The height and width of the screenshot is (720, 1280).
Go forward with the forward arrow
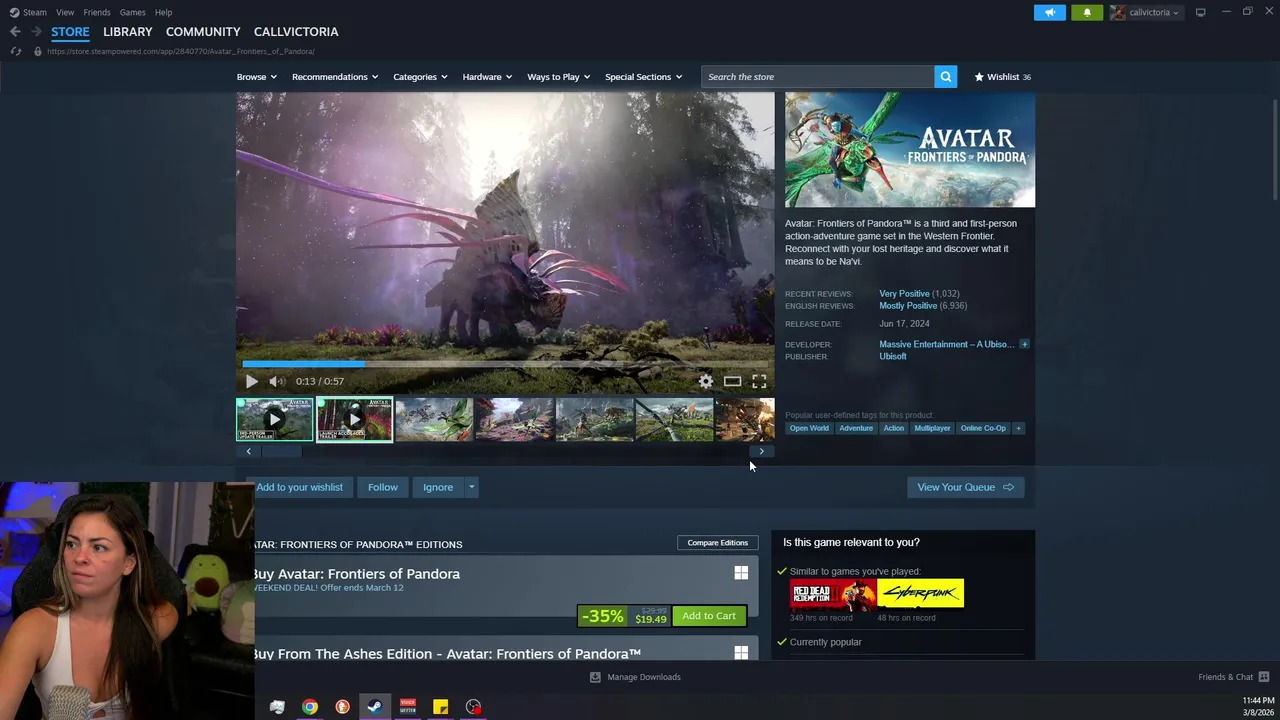pyautogui.click(x=36, y=32)
